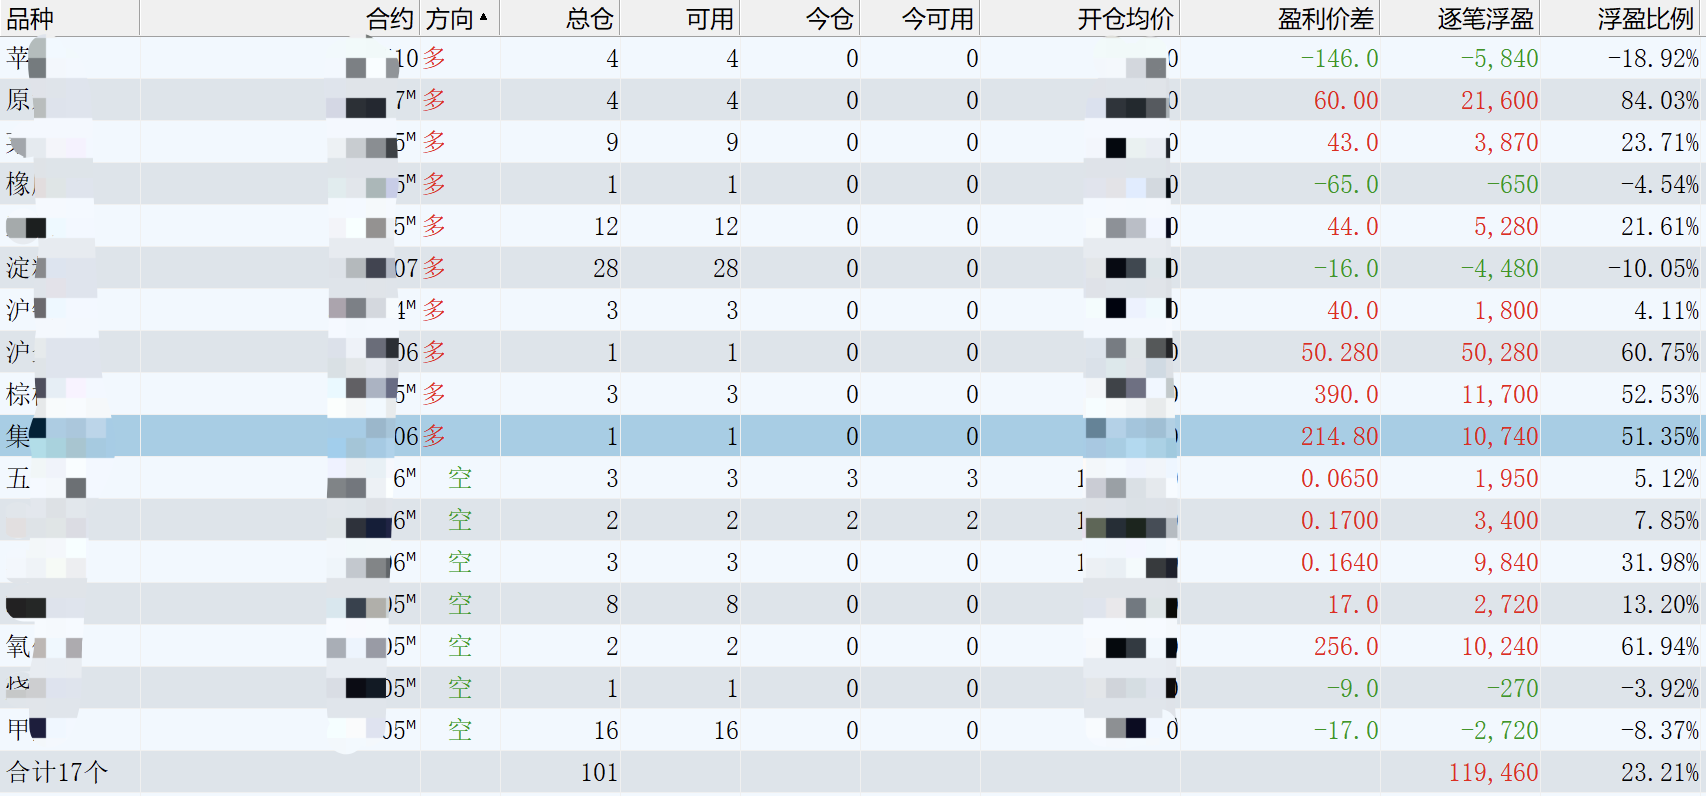
Task: Click the position row with 总仓 of 28
Action: click(605, 269)
